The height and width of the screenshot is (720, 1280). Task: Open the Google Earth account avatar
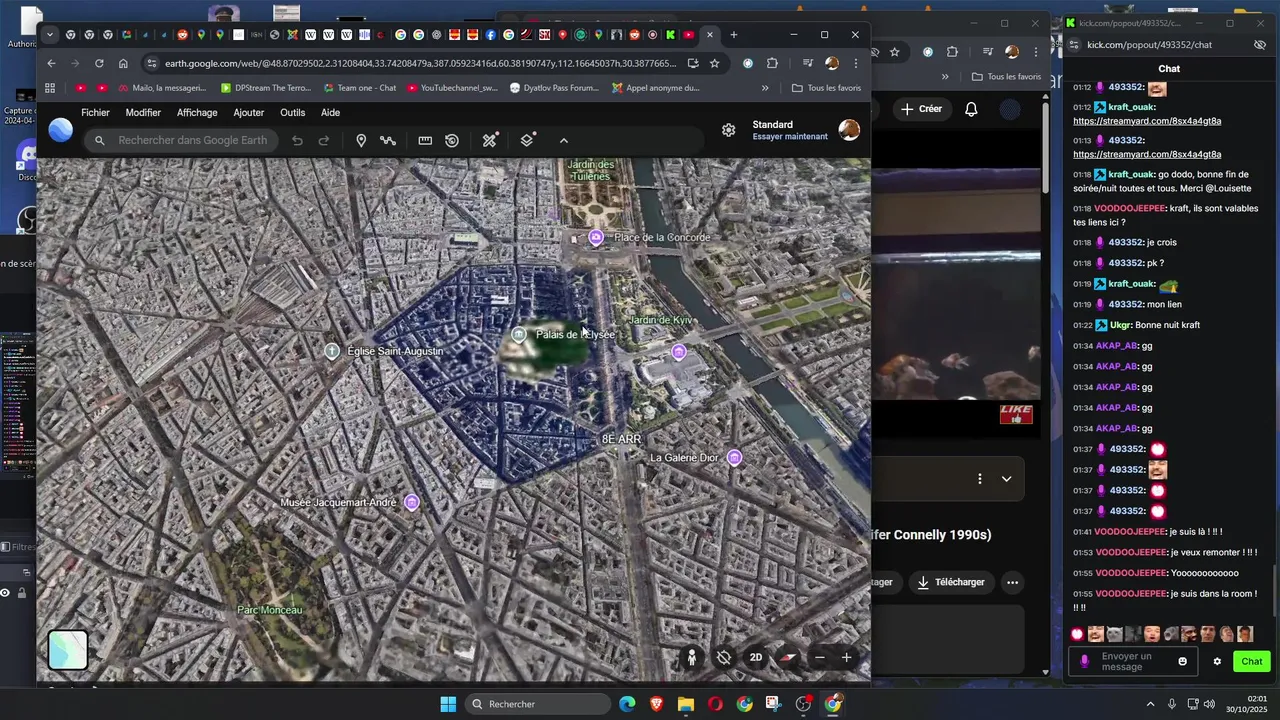[849, 130]
